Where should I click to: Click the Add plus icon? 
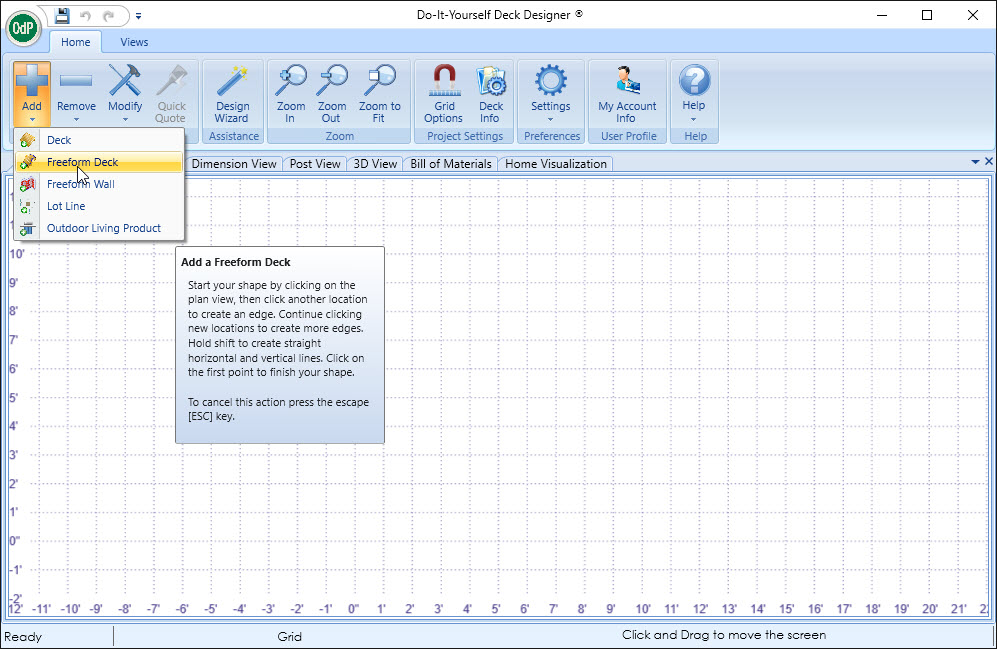click(x=32, y=80)
